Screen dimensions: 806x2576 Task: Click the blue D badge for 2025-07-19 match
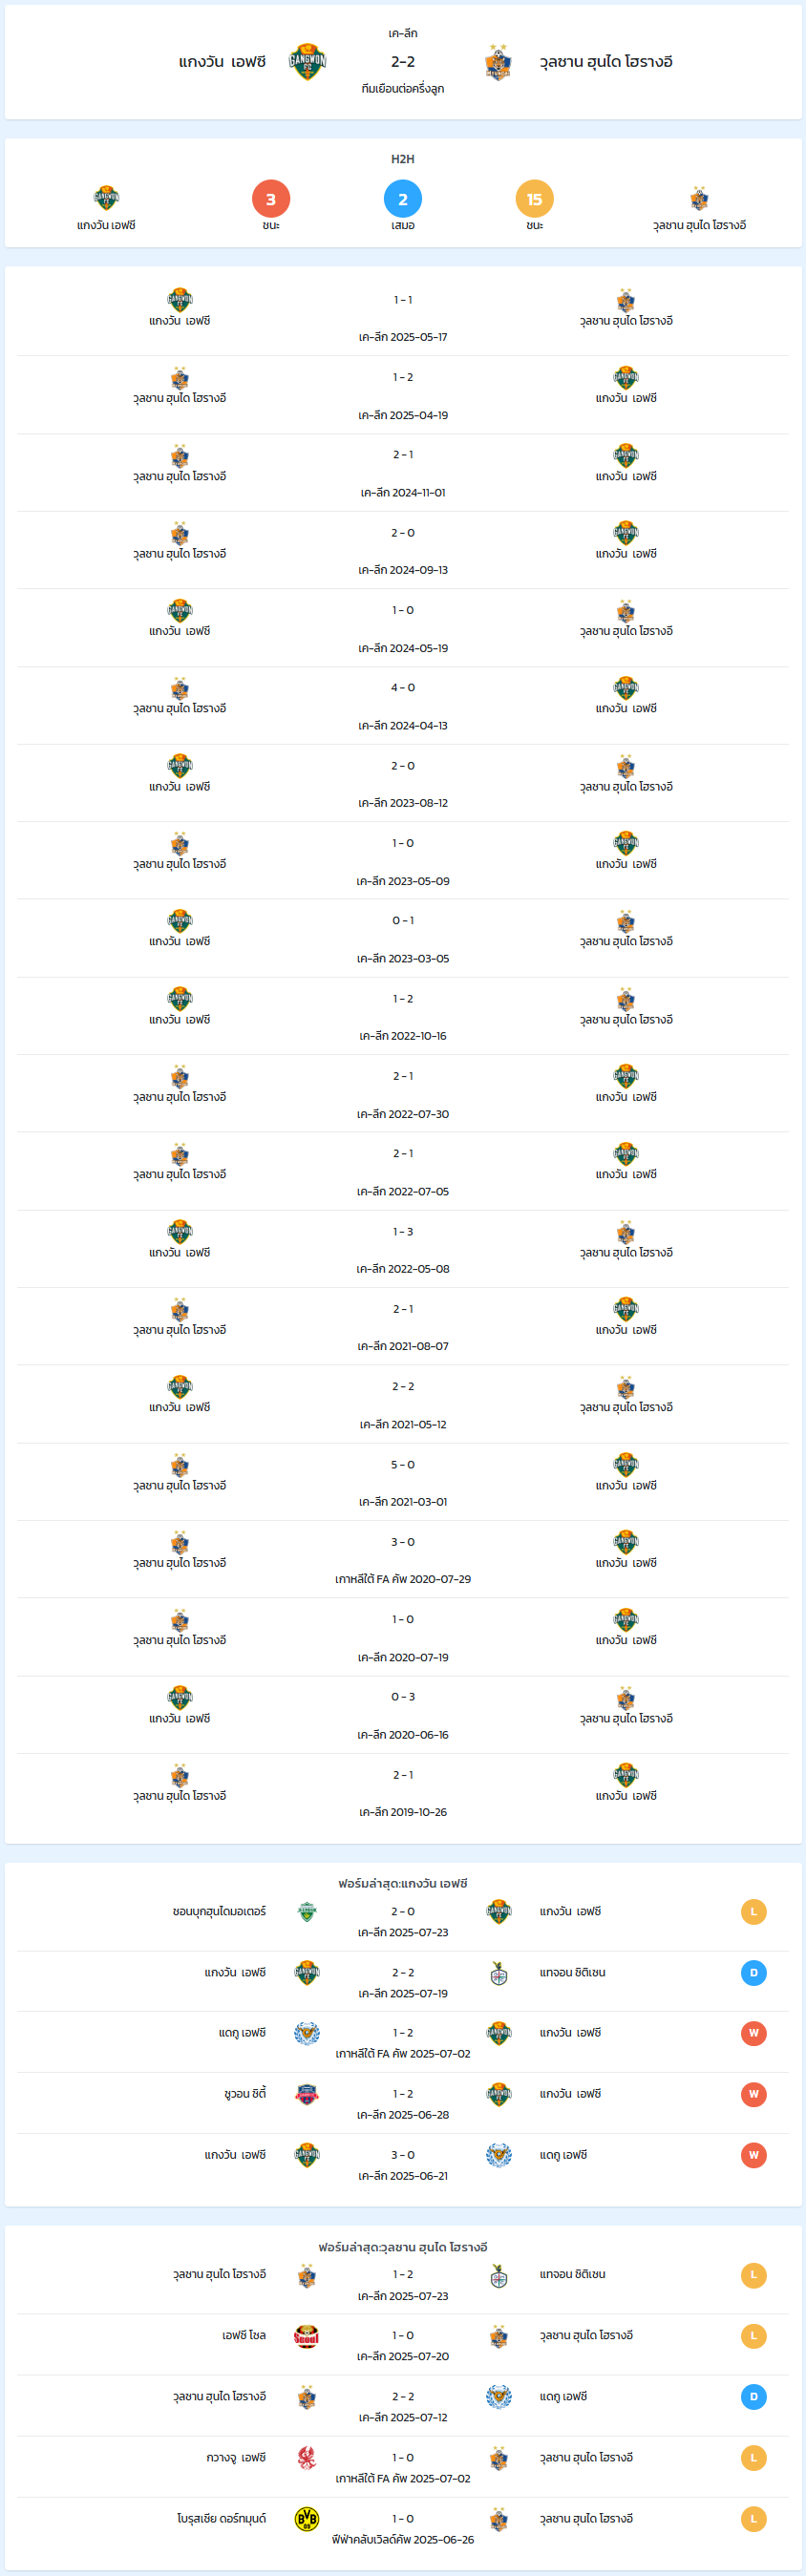click(x=754, y=1973)
